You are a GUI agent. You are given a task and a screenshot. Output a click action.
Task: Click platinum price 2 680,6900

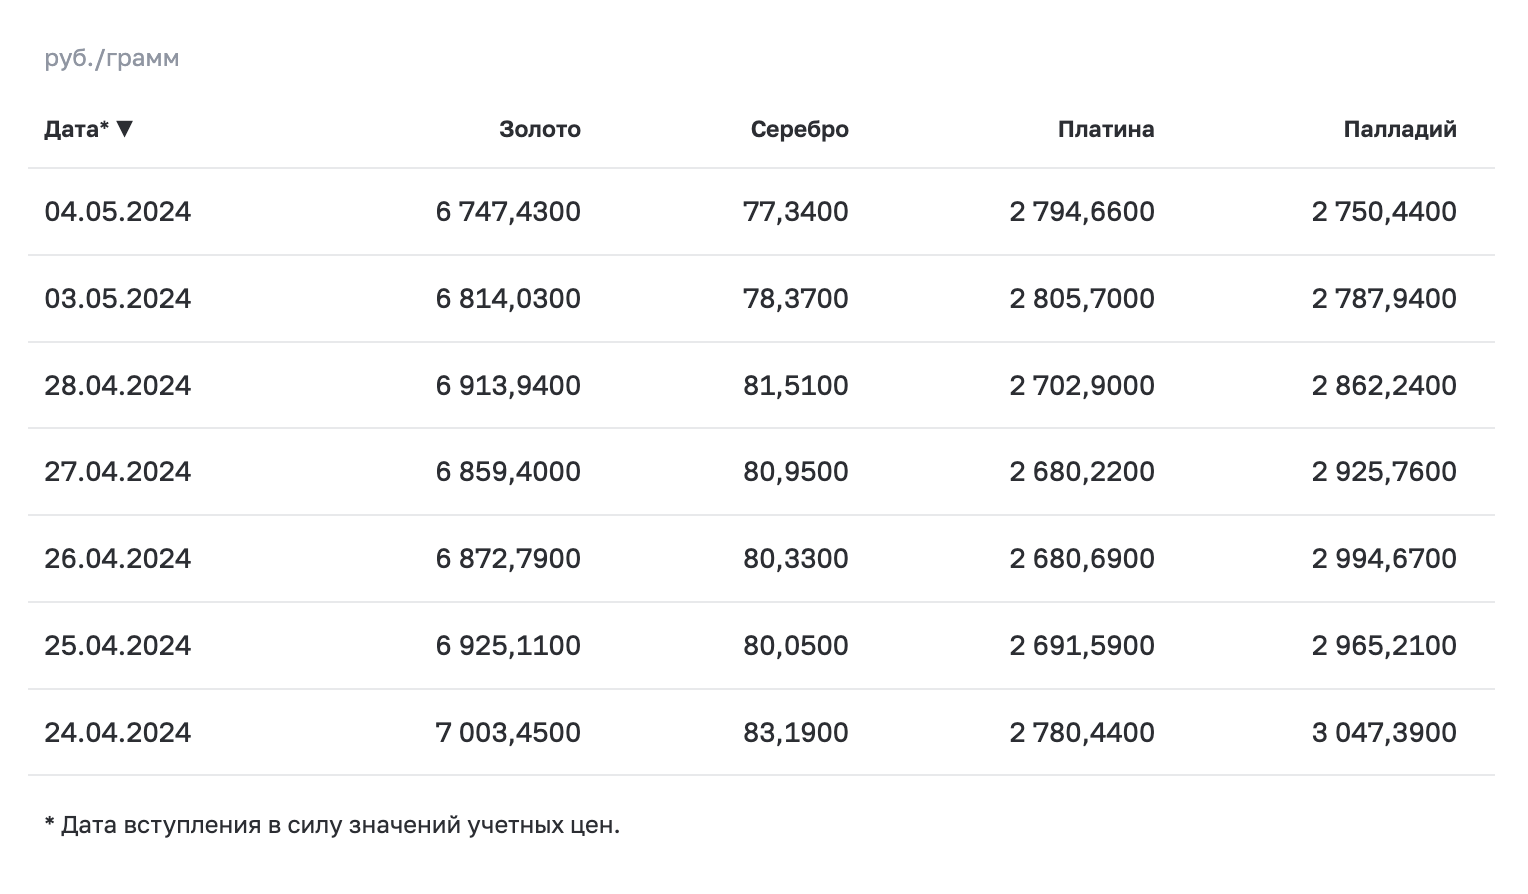pos(1082,559)
